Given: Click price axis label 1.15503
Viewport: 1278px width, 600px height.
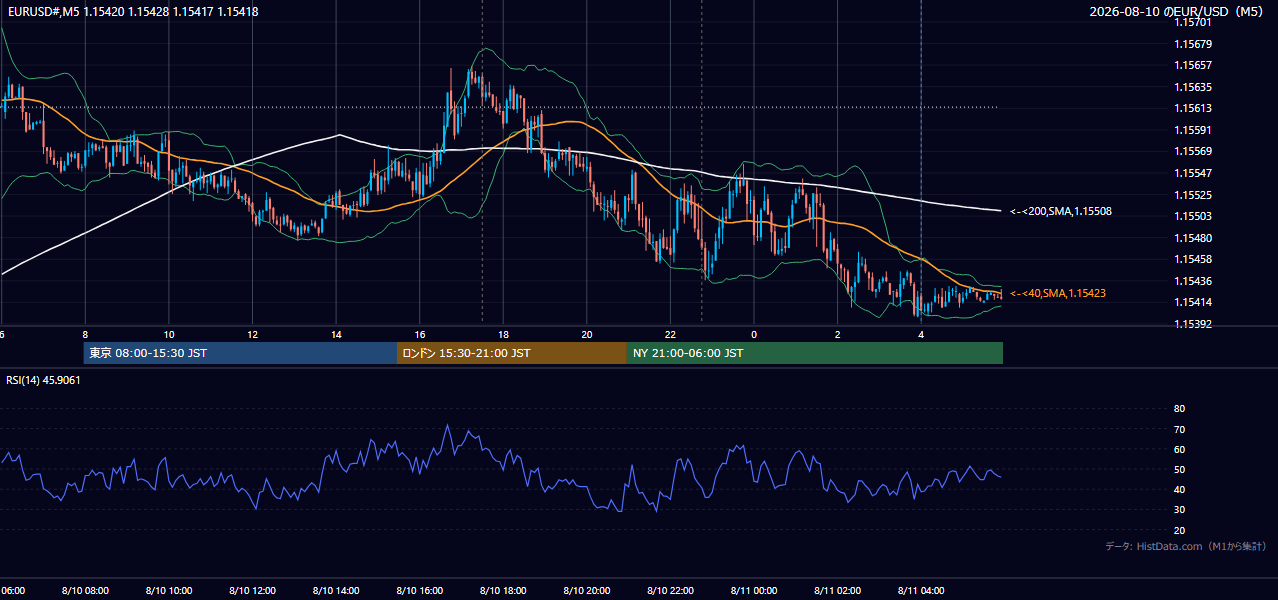Looking at the screenshot, I should 1192,216.
